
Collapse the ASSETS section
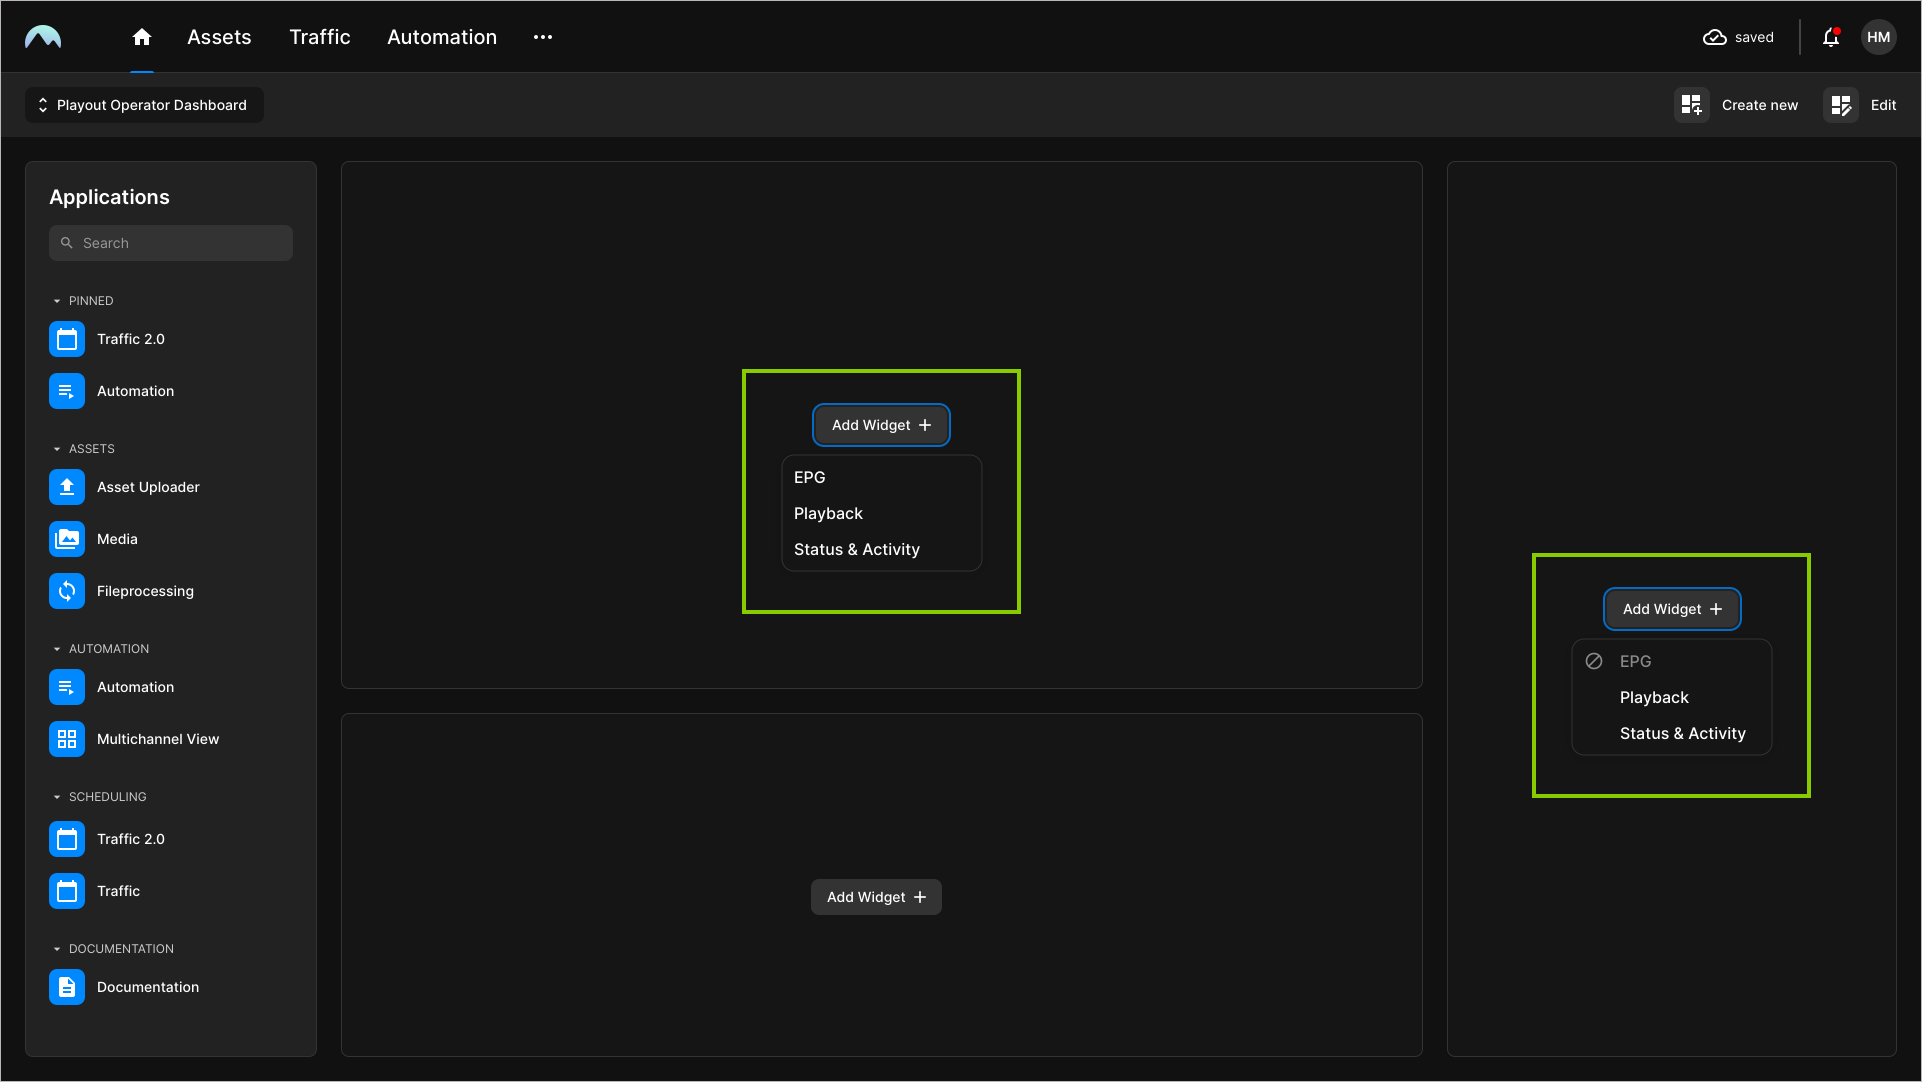(x=57, y=448)
